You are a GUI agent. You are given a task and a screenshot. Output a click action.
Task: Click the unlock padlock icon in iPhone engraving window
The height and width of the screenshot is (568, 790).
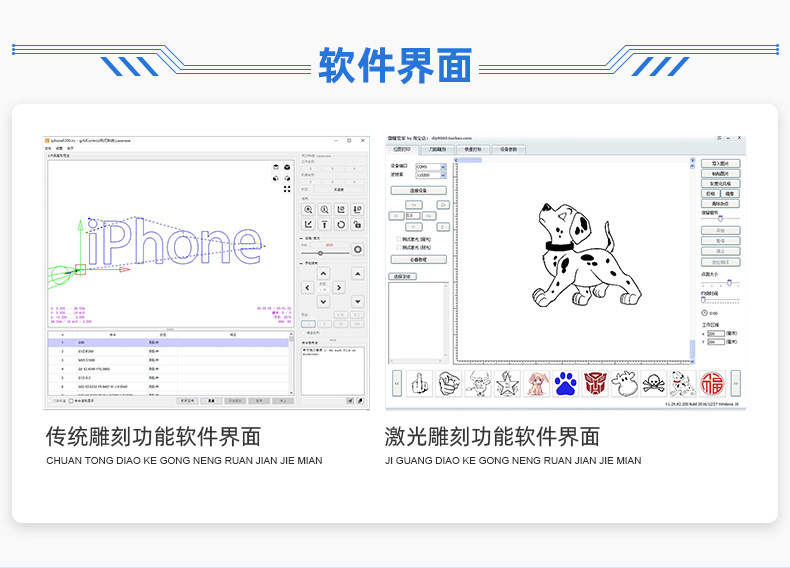[x=357, y=225]
